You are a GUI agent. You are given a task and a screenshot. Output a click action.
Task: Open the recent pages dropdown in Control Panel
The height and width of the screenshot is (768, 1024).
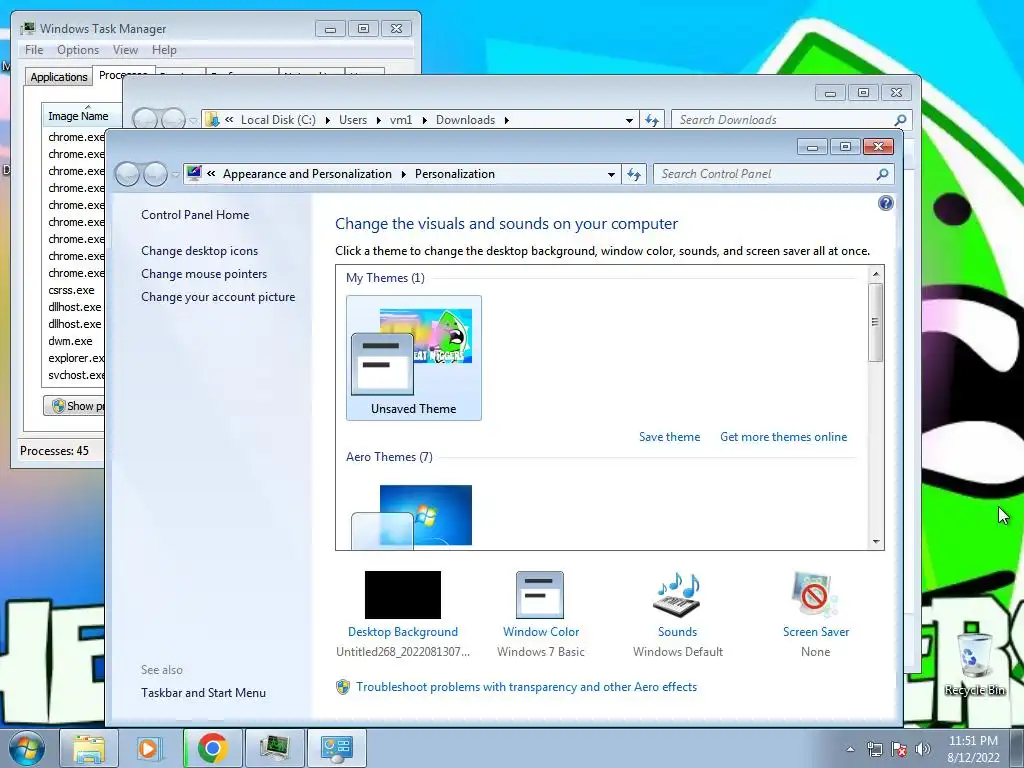[175, 174]
